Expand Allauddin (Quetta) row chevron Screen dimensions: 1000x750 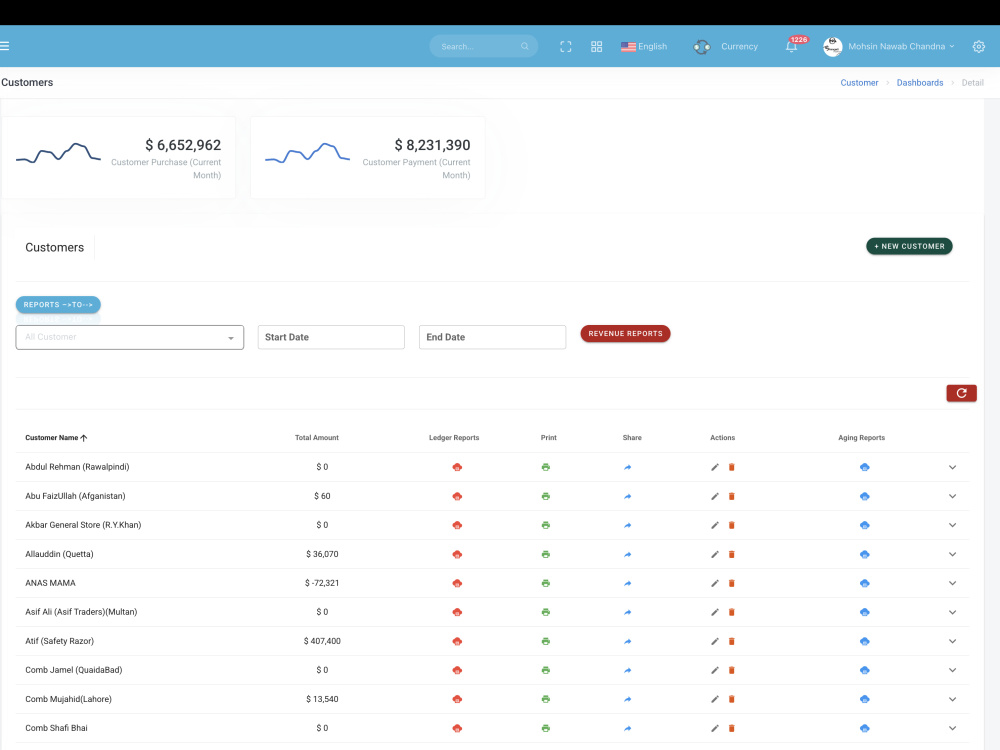[x=952, y=554]
